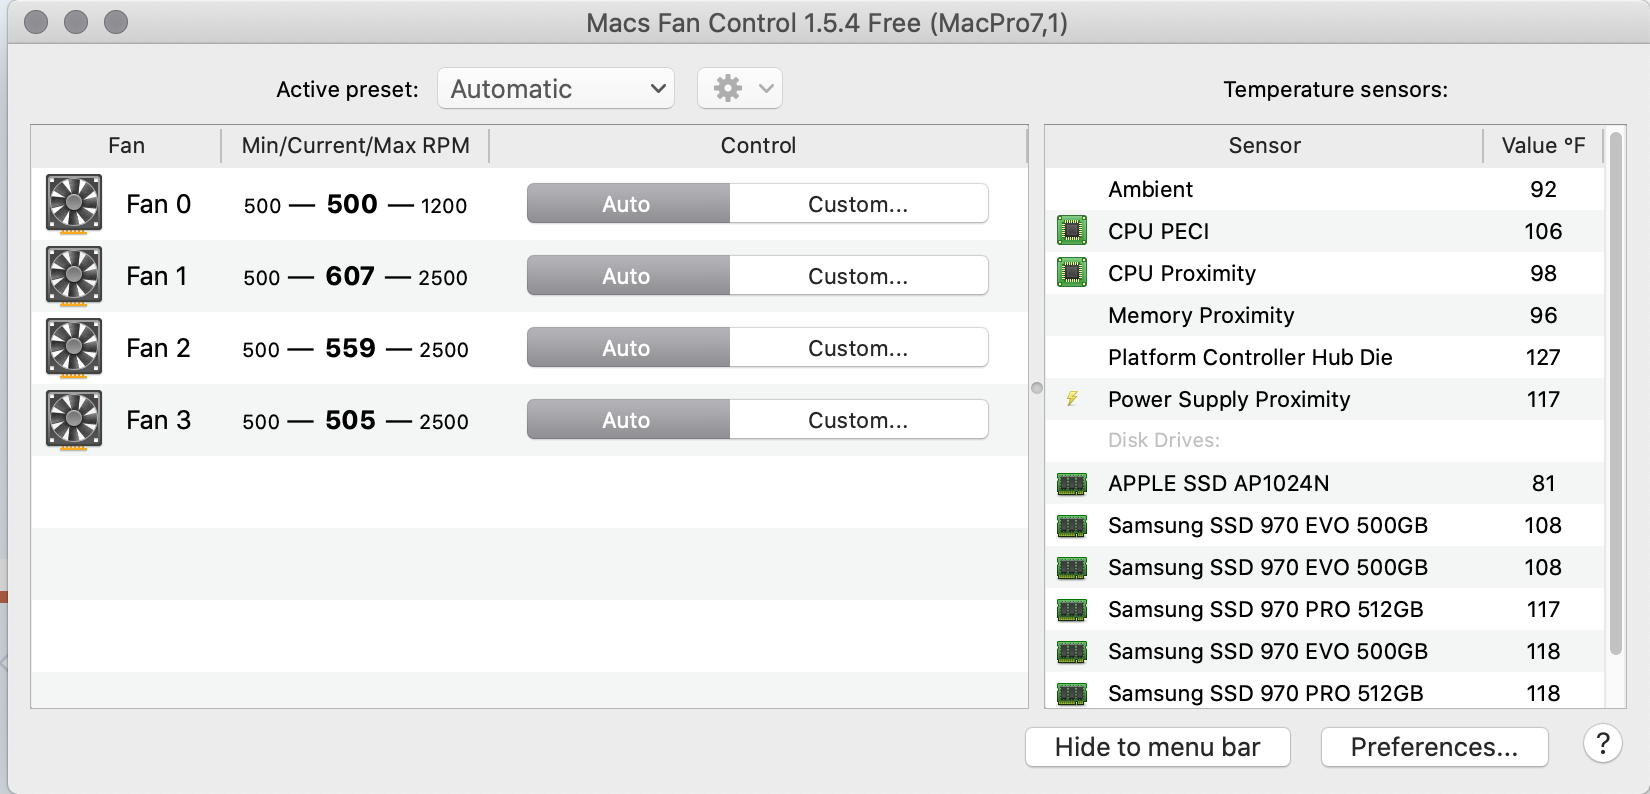This screenshot has height=794, width=1650.
Task: Click the temperature sensors list scrollbar
Action: pos(1615,400)
